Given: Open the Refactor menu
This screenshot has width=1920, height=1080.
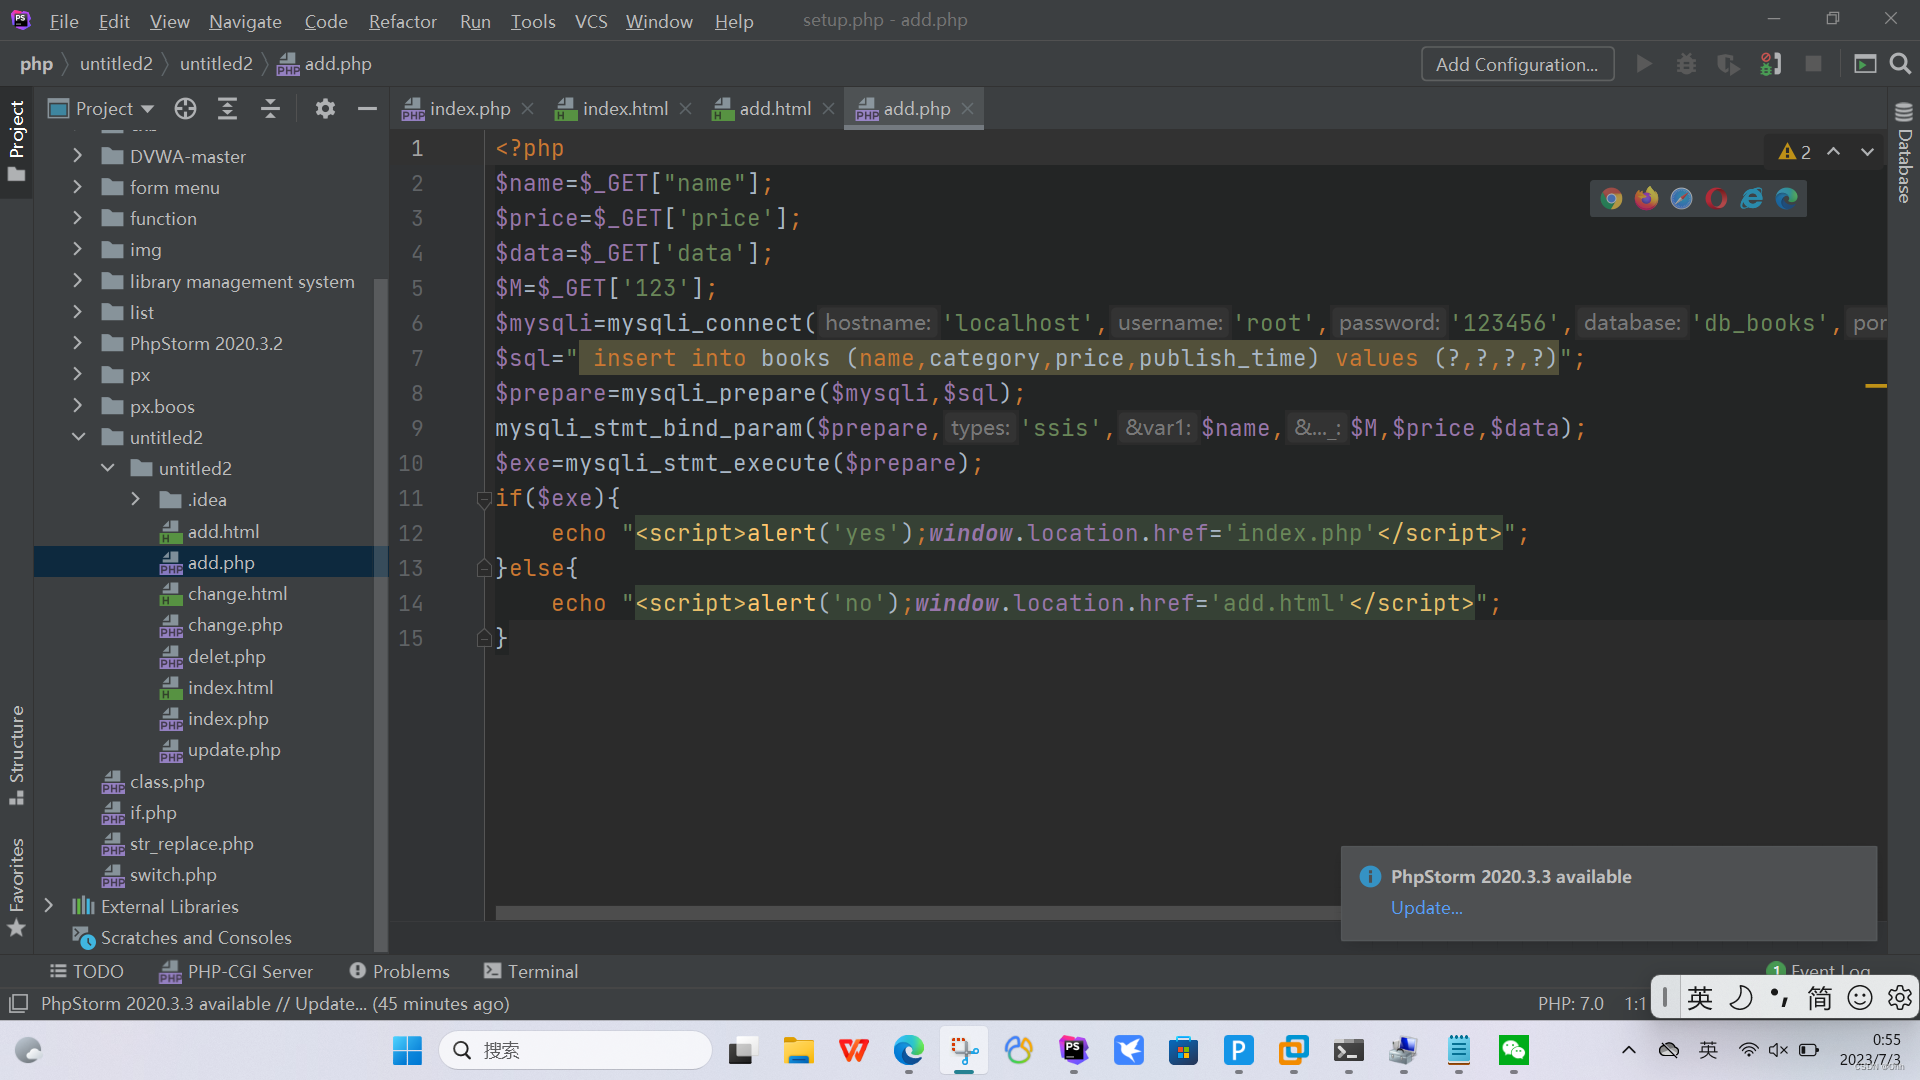Looking at the screenshot, I should [402, 21].
